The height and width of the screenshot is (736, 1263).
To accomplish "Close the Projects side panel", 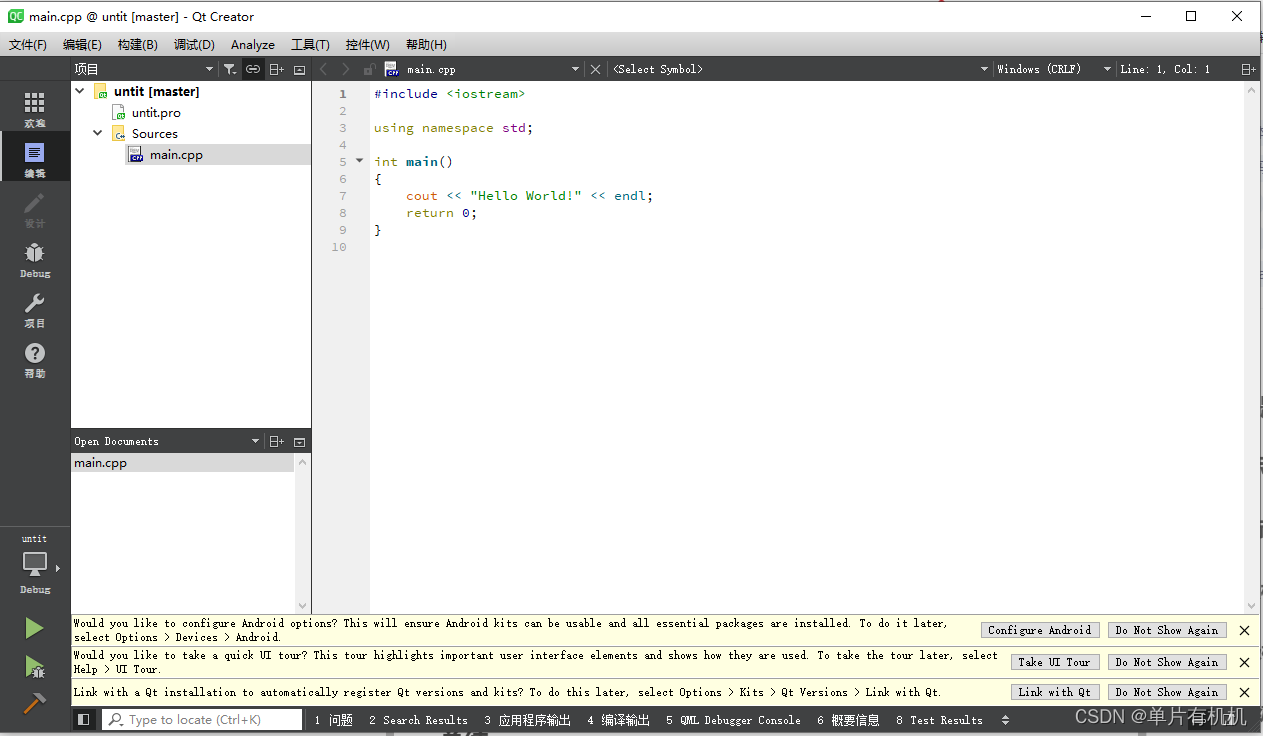I will point(299,69).
